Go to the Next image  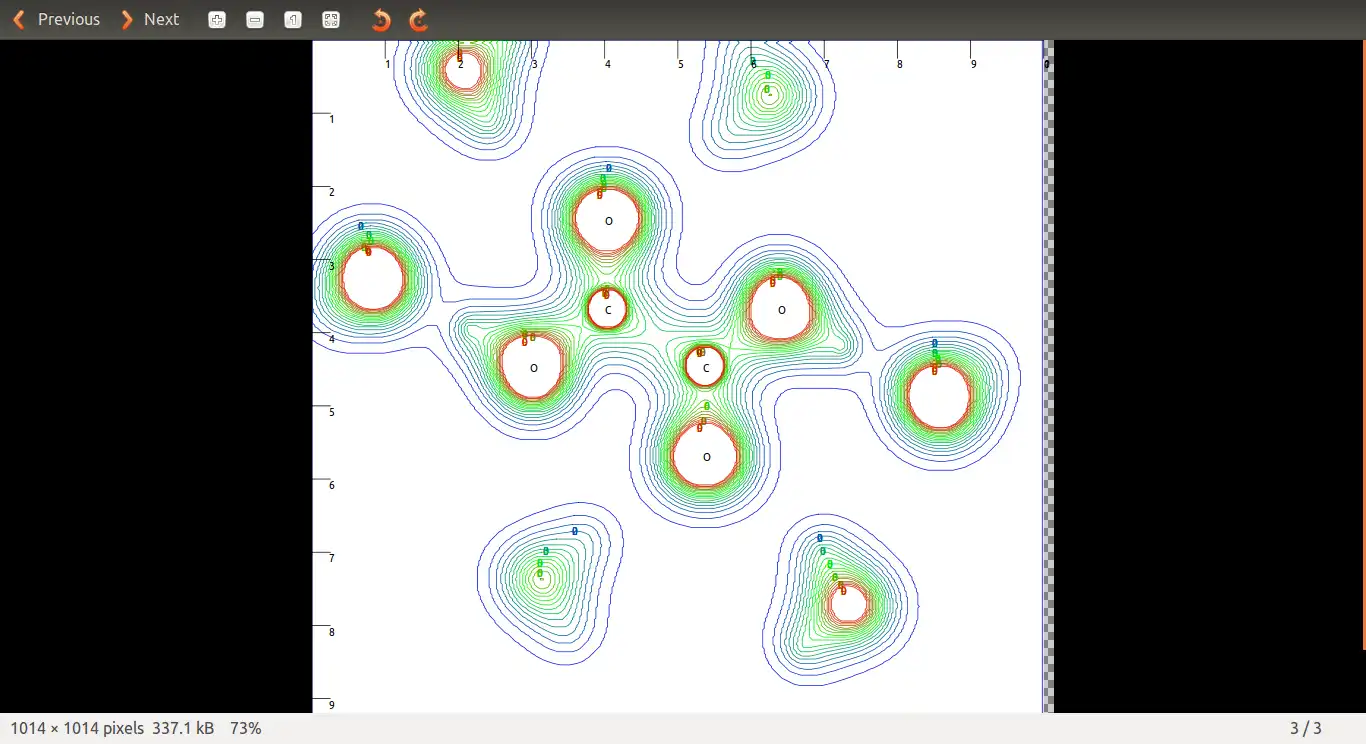[150, 19]
